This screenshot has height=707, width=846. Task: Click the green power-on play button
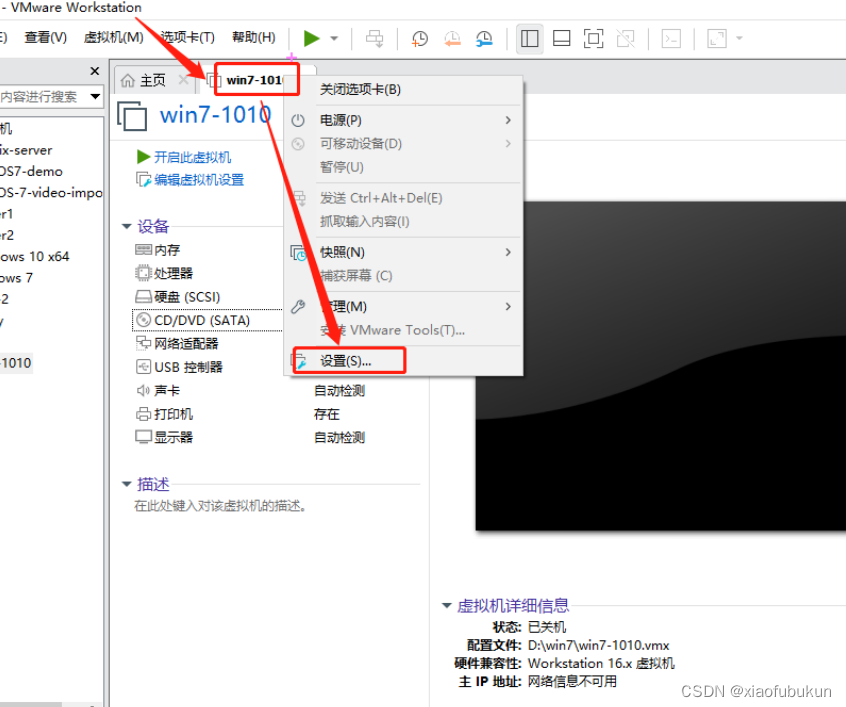point(311,38)
